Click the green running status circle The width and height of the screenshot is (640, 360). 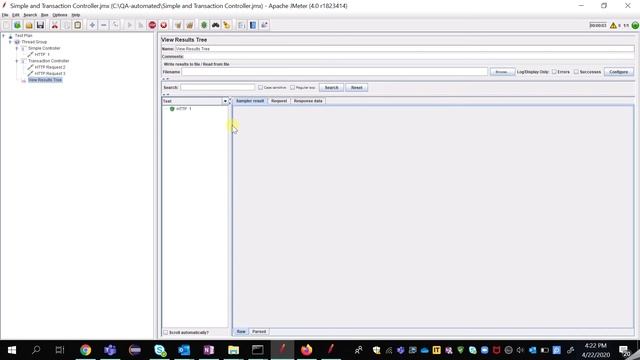click(x=635, y=25)
